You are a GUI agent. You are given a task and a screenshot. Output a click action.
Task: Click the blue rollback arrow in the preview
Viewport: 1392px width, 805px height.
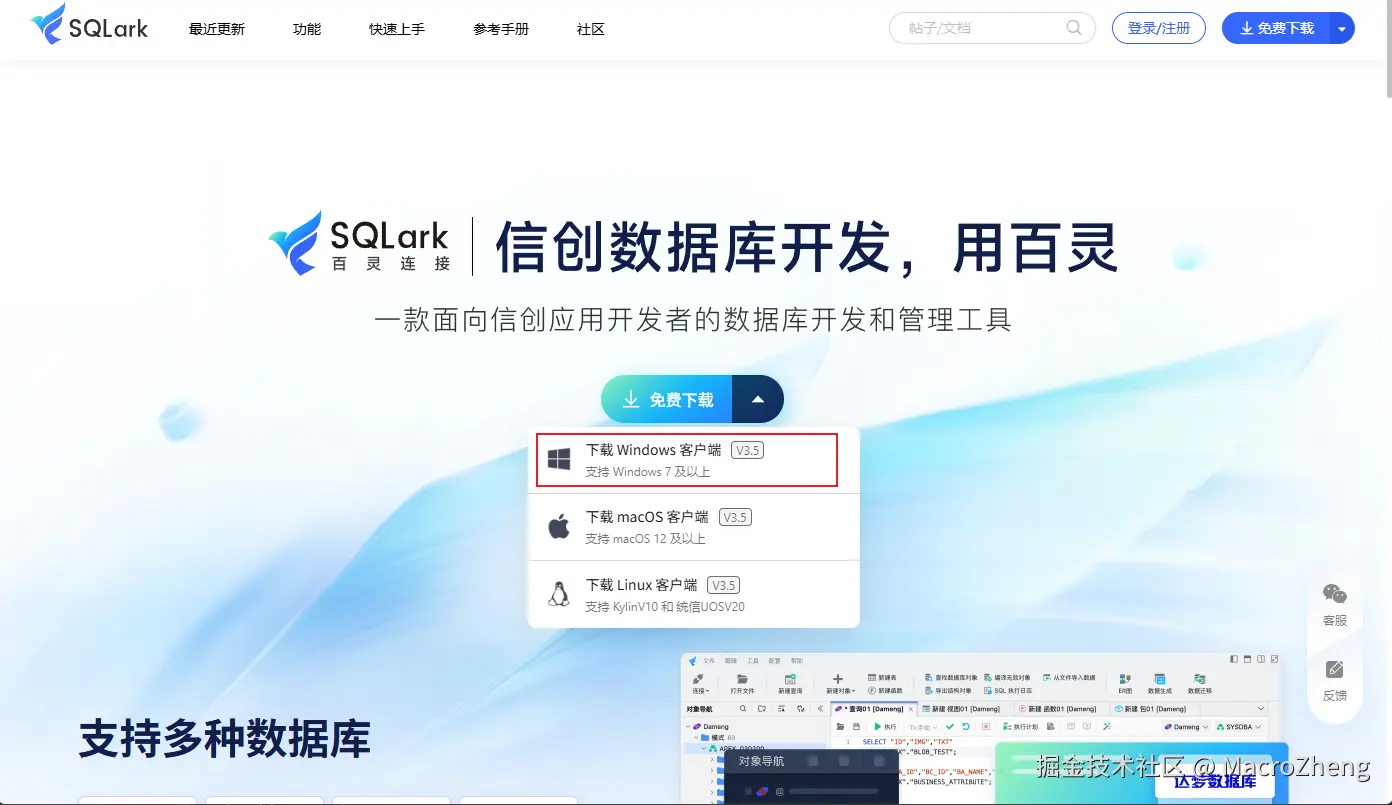coord(966,727)
